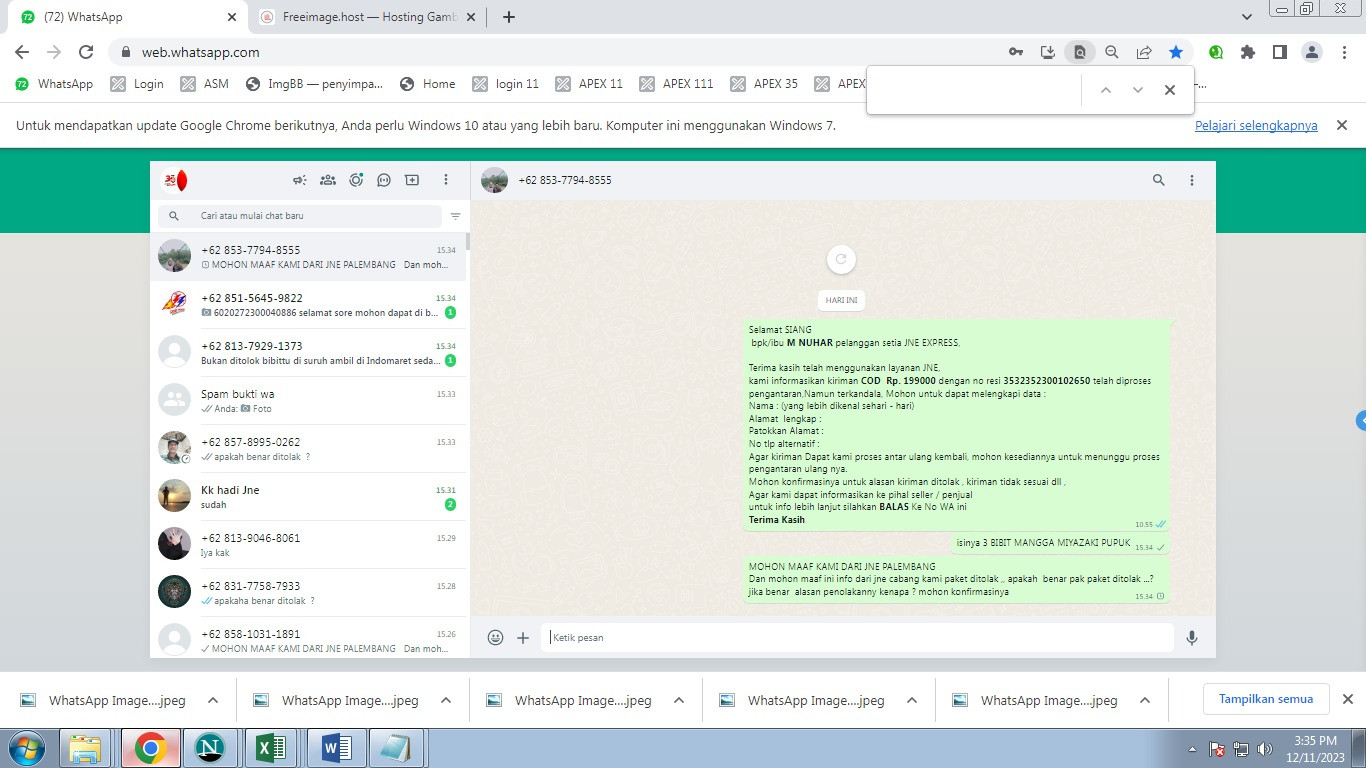Viewport: 1366px width, 768px height.
Task: Share this page via address bar icon
Action: click(1143, 52)
